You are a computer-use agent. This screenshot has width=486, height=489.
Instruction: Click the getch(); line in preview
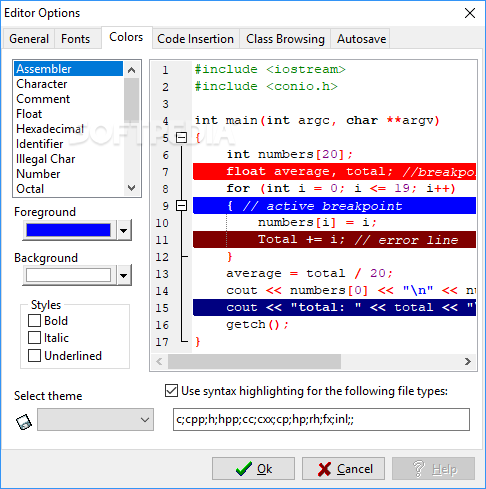(x=257, y=324)
